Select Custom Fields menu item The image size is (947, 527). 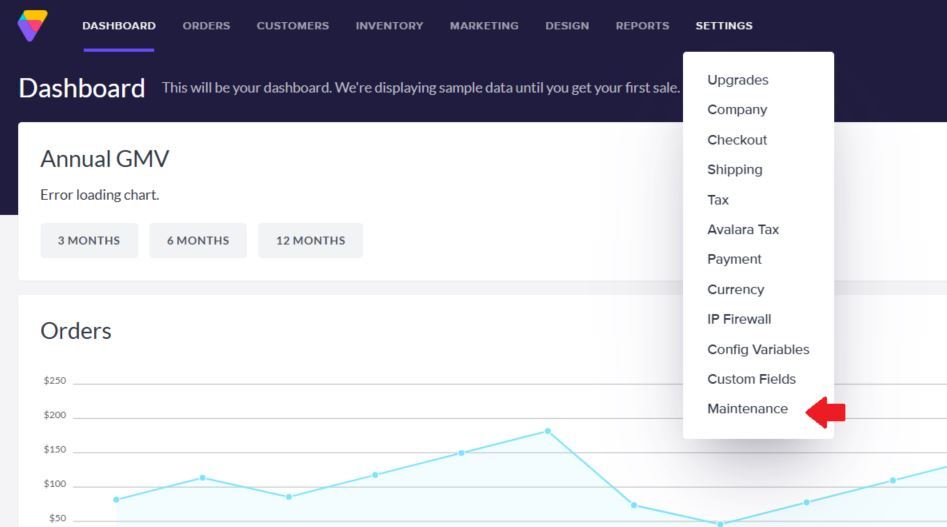[x=751, y=379]
